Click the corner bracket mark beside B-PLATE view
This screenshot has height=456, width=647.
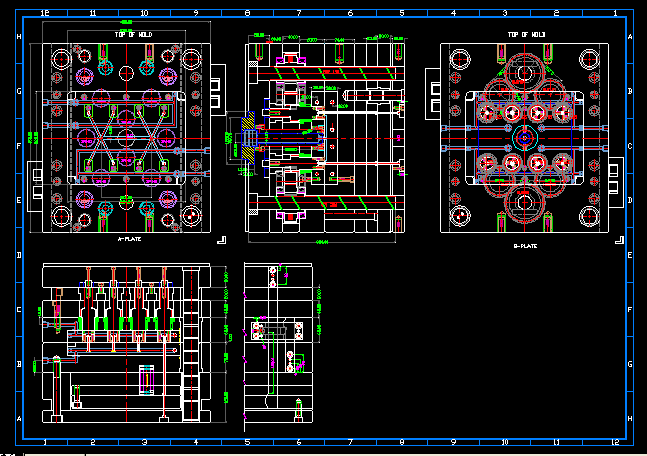click(x=619, y=240)
